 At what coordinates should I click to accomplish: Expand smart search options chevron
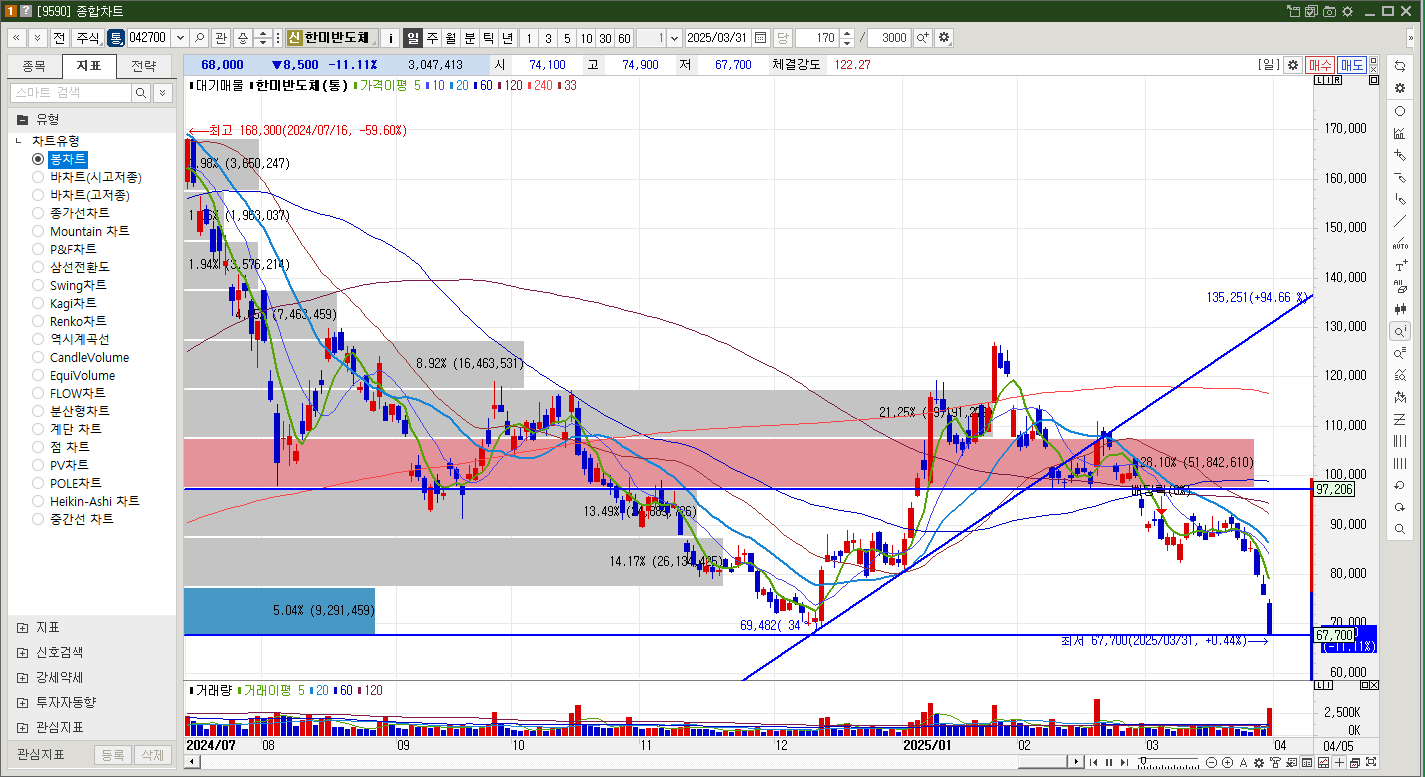coord(162,92)
